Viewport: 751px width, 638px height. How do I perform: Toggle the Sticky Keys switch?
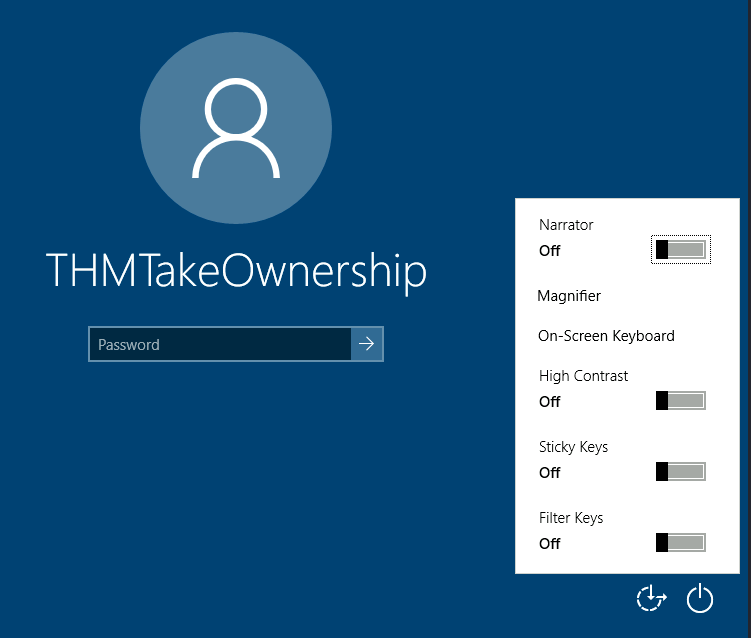pos(681,471)
